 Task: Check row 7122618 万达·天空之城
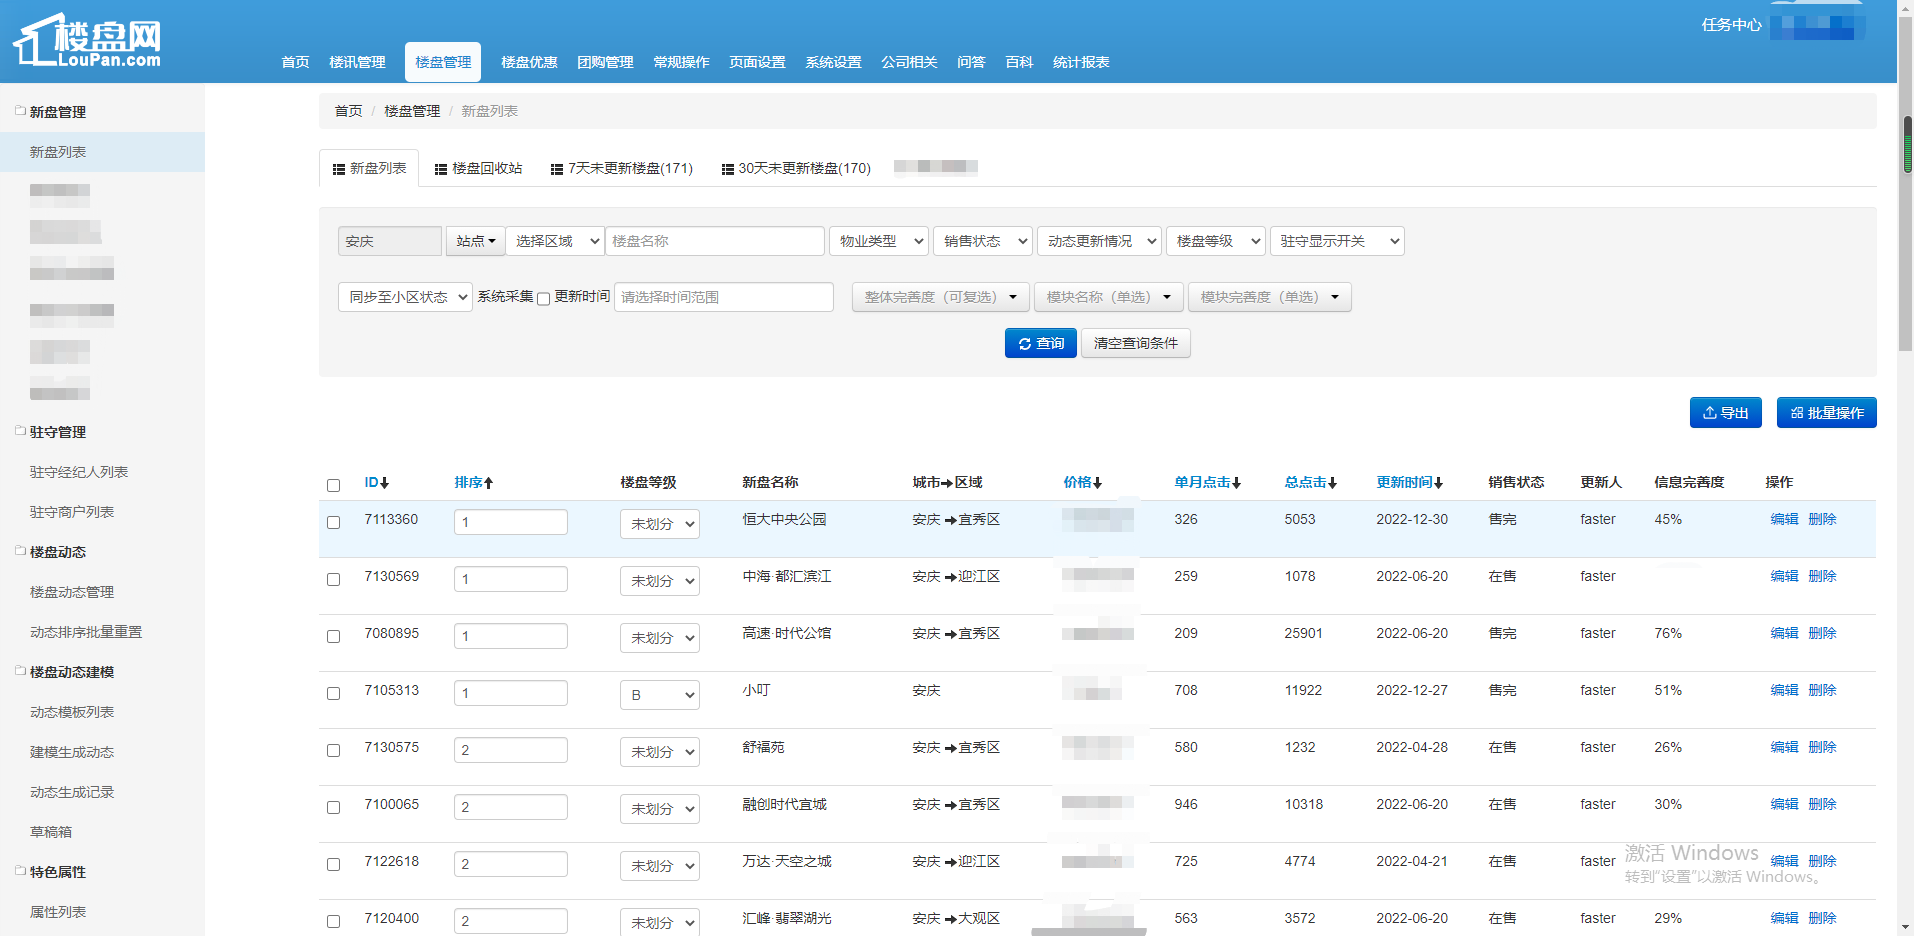334,864
